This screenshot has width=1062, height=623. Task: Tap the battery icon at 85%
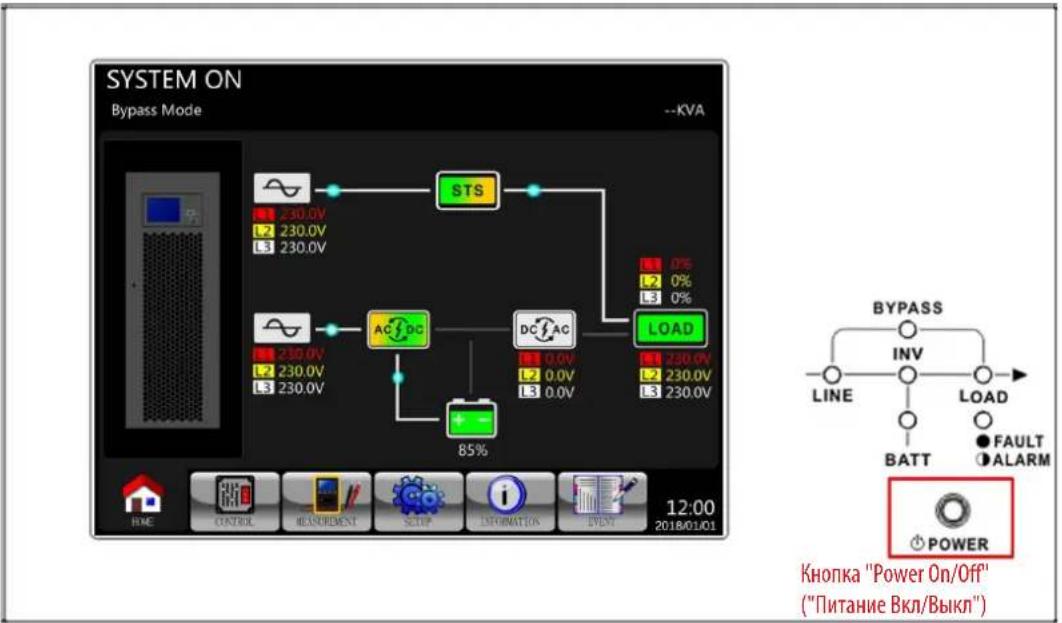pyautogui.click(x=471, y=419)
